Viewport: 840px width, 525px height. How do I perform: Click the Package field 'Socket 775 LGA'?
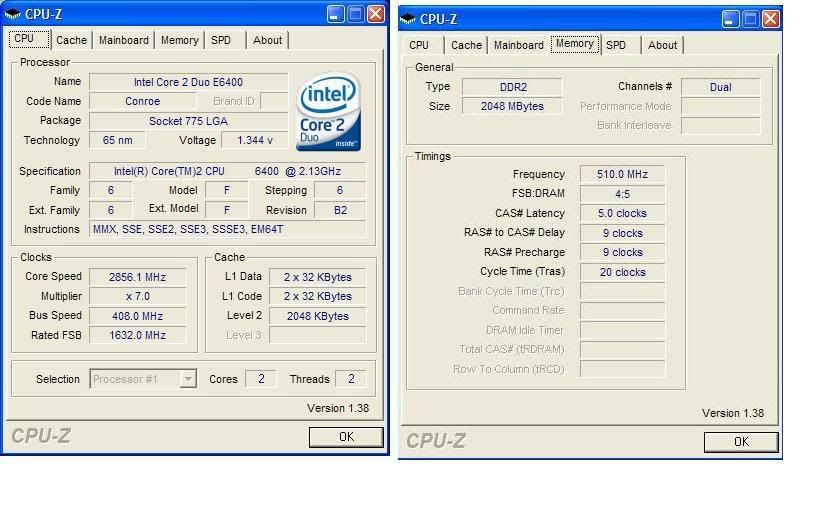click(189, 121)
